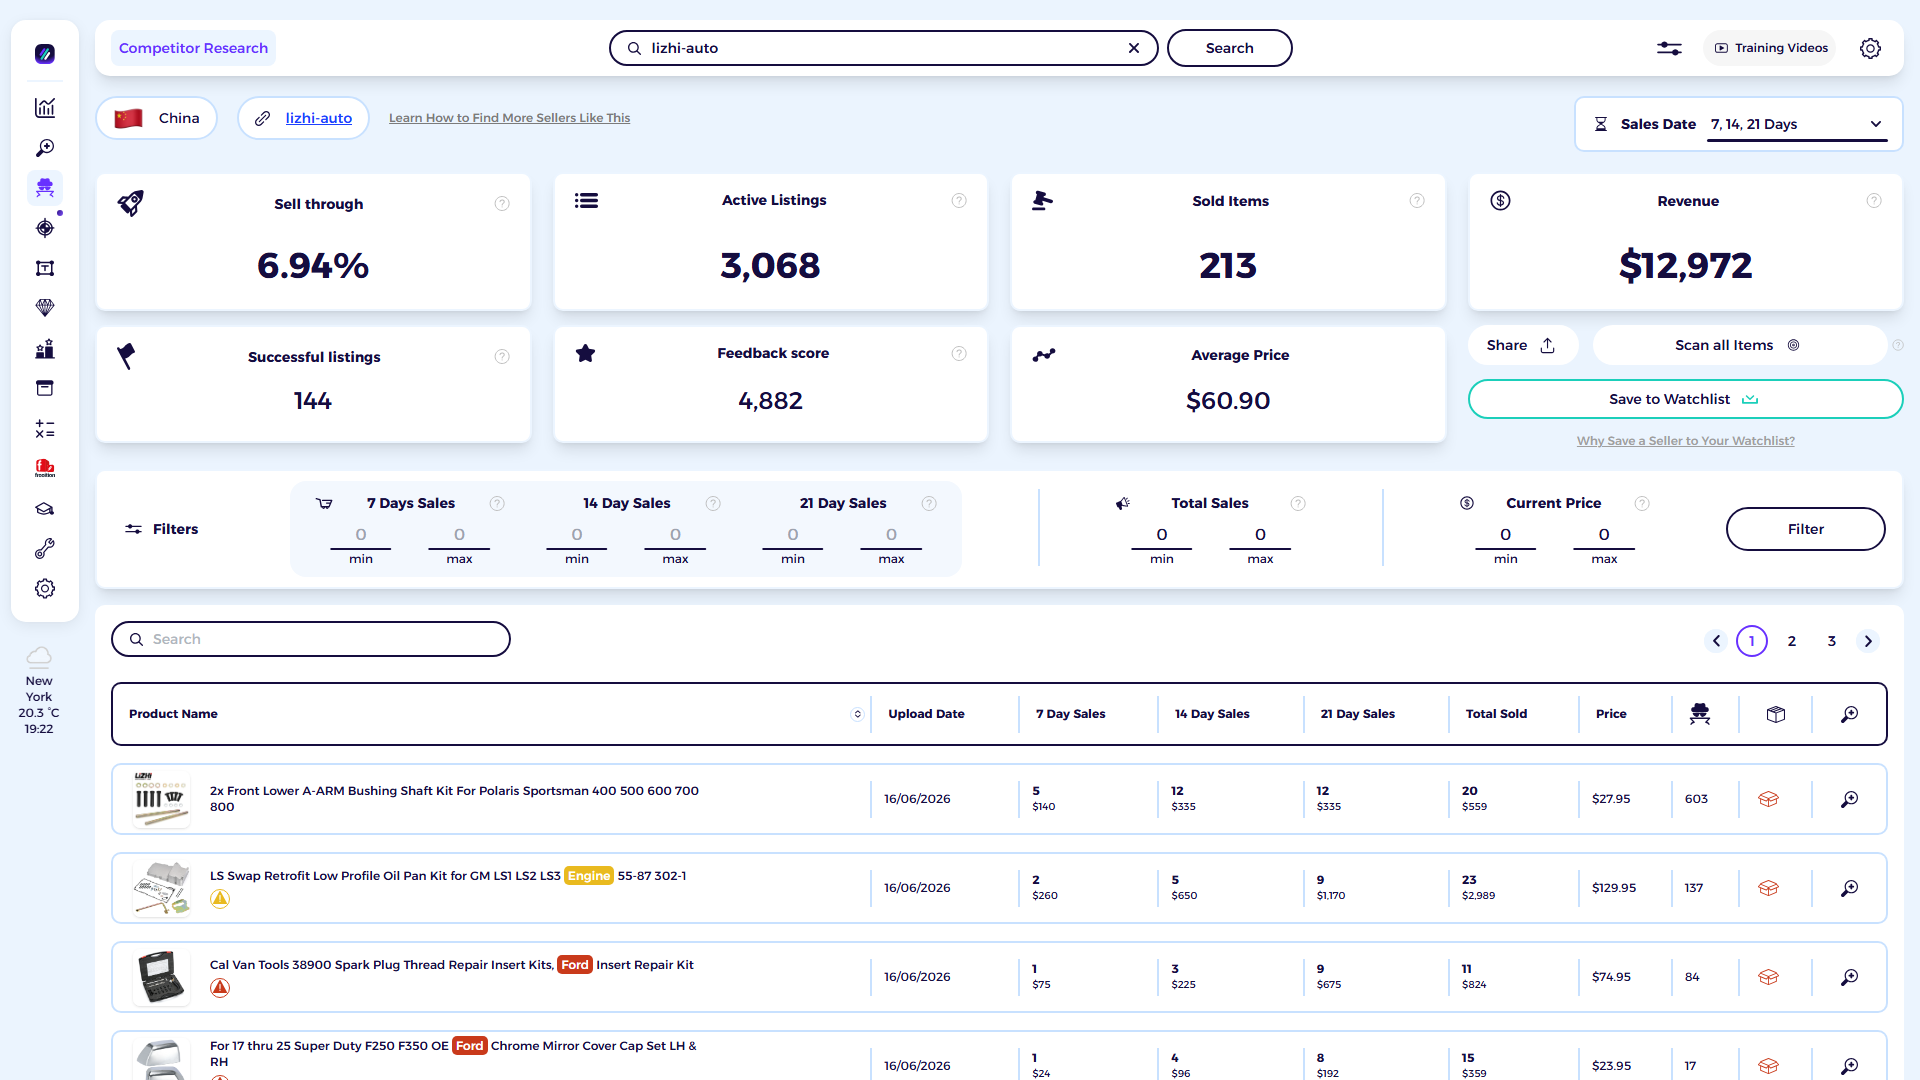Click the Competitor Research tab label

pyautogui.click(x=193, y=48)
